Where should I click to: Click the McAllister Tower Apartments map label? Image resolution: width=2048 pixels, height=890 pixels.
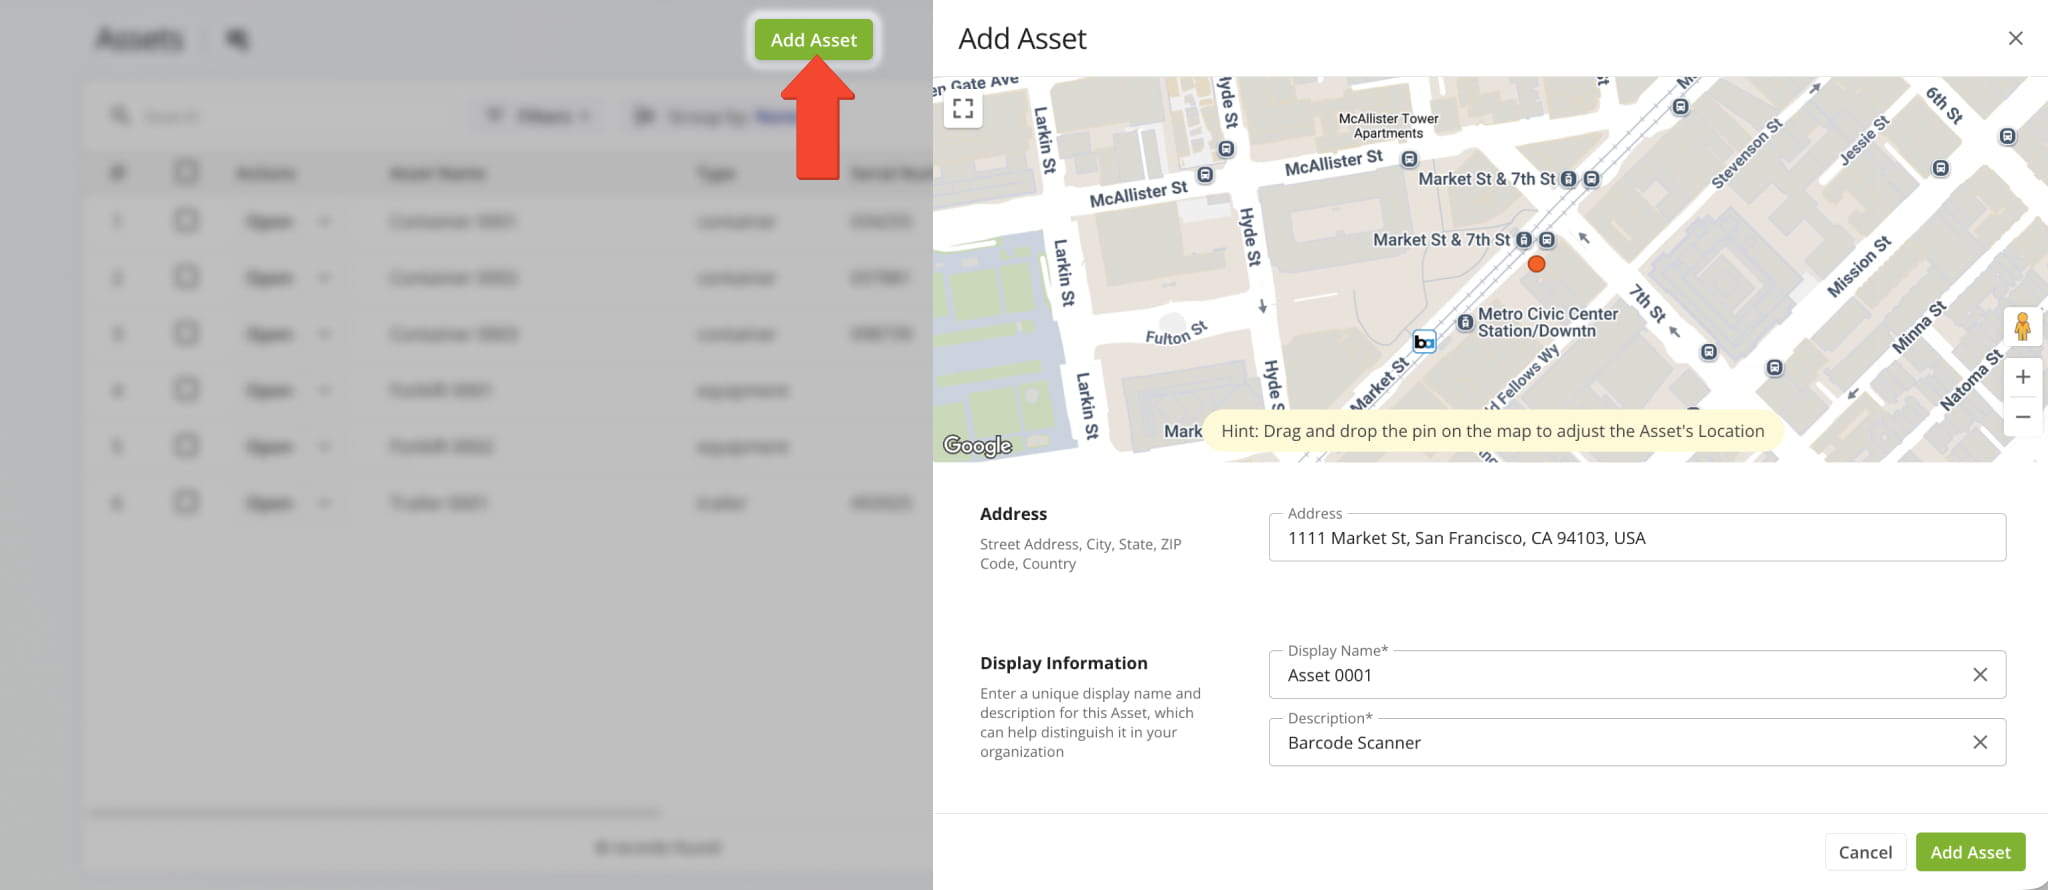tap(1388, 126)
